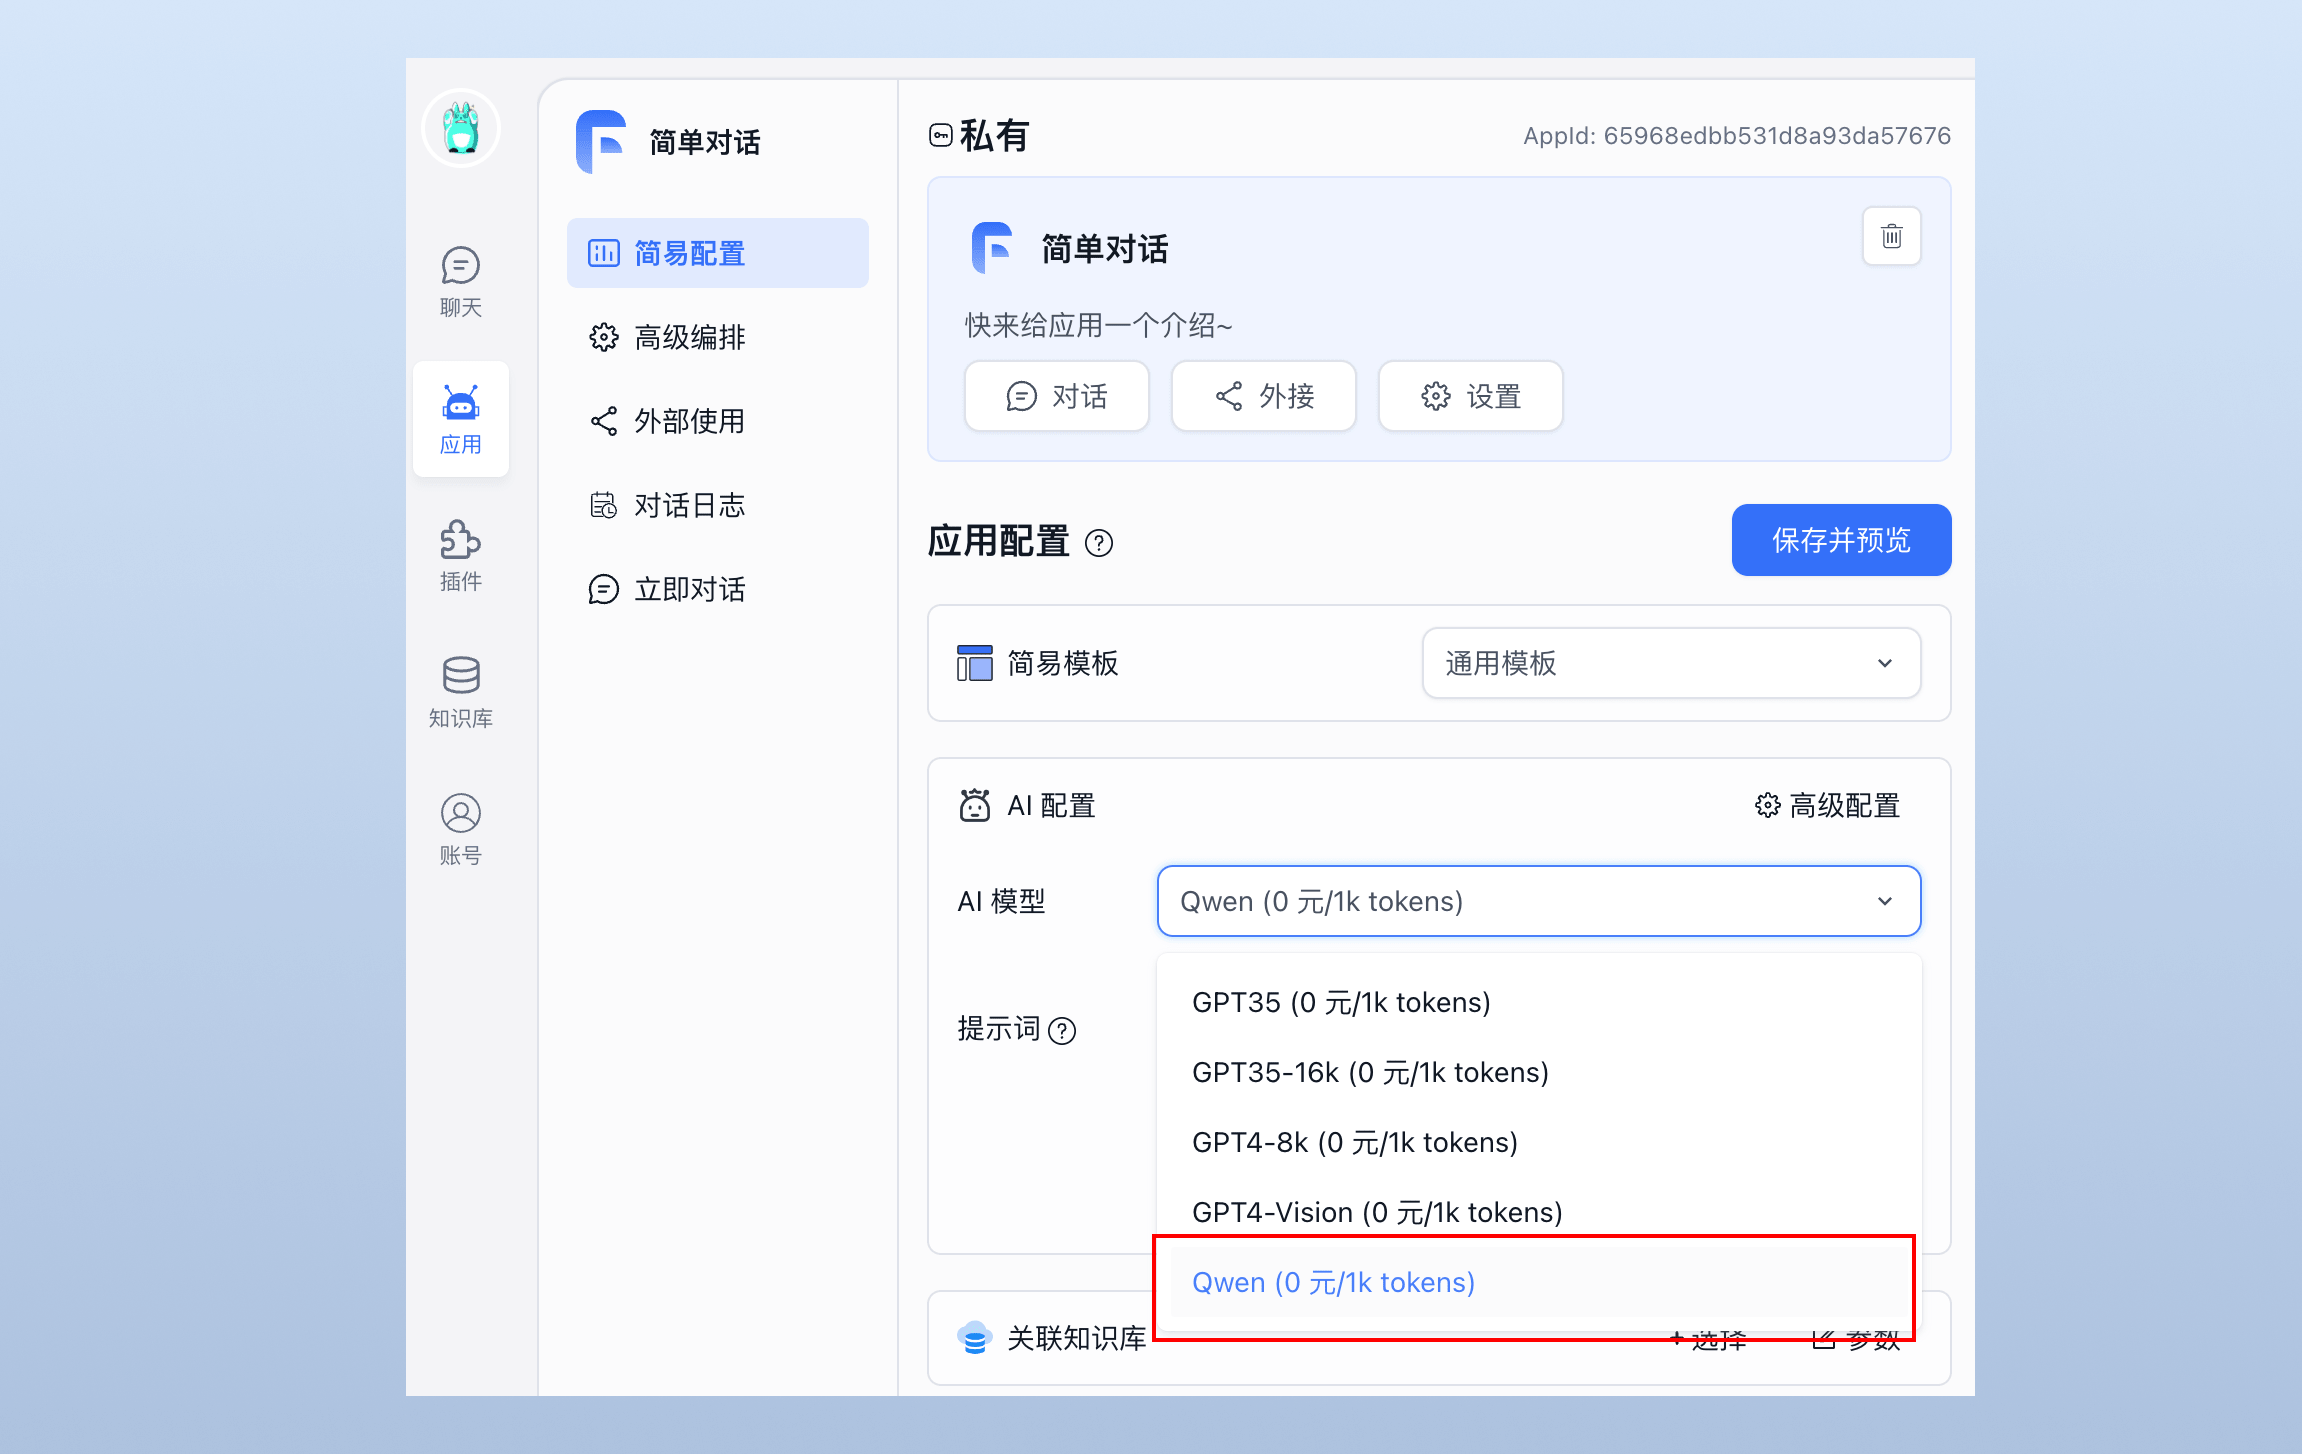Click the 保存并预览 save button
The image size is (2302, 1454).
point(1840,540)
